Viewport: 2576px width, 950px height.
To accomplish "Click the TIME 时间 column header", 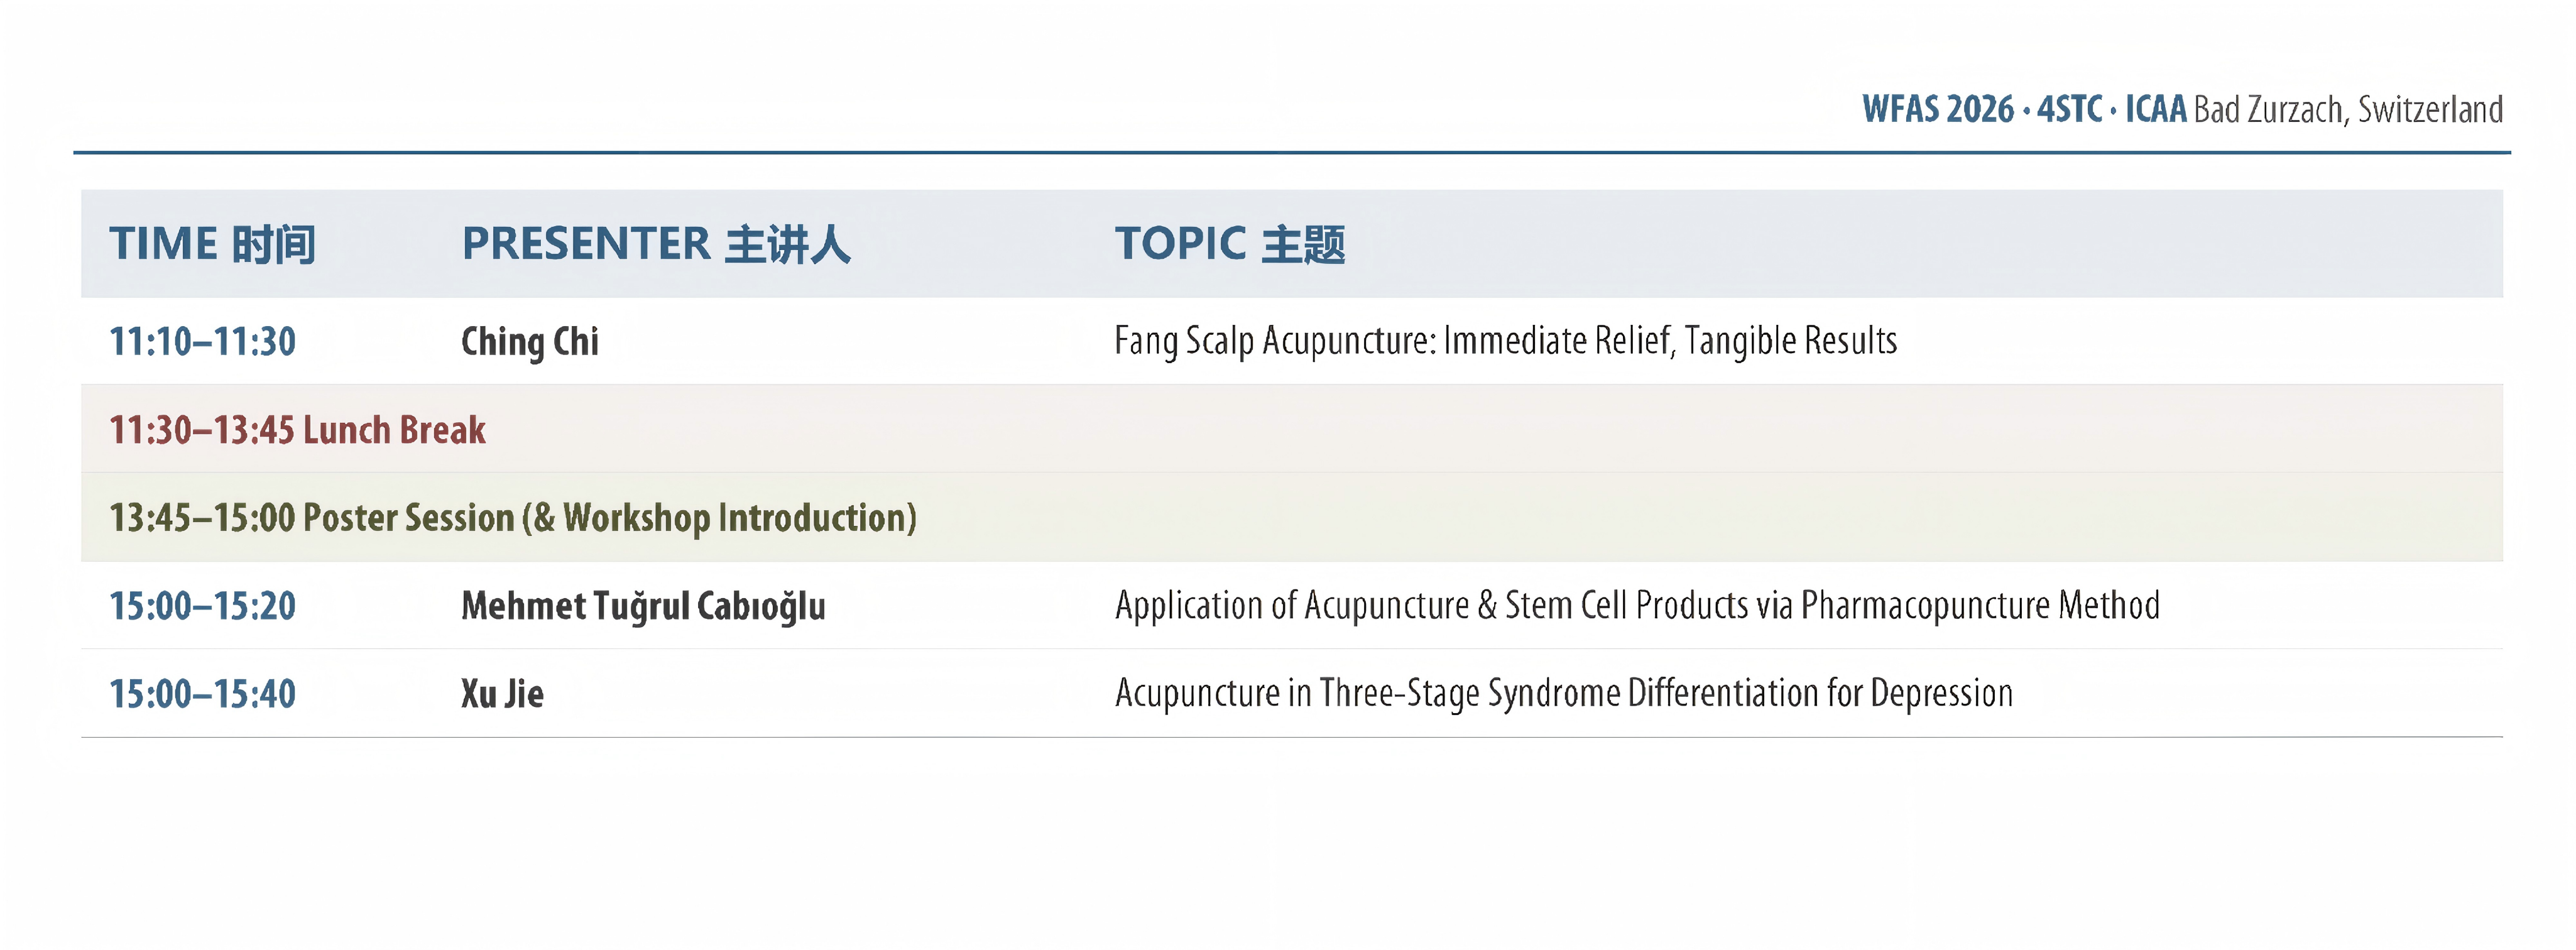I will click(212, 244).
